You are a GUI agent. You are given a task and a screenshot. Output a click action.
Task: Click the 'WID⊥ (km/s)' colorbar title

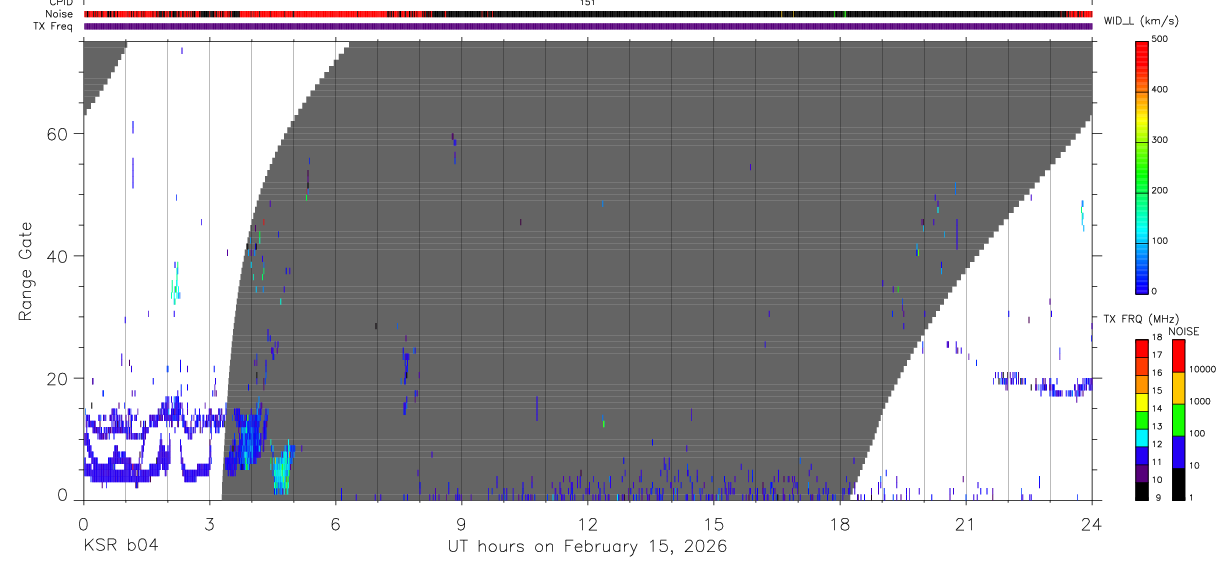pos(1141,21)
